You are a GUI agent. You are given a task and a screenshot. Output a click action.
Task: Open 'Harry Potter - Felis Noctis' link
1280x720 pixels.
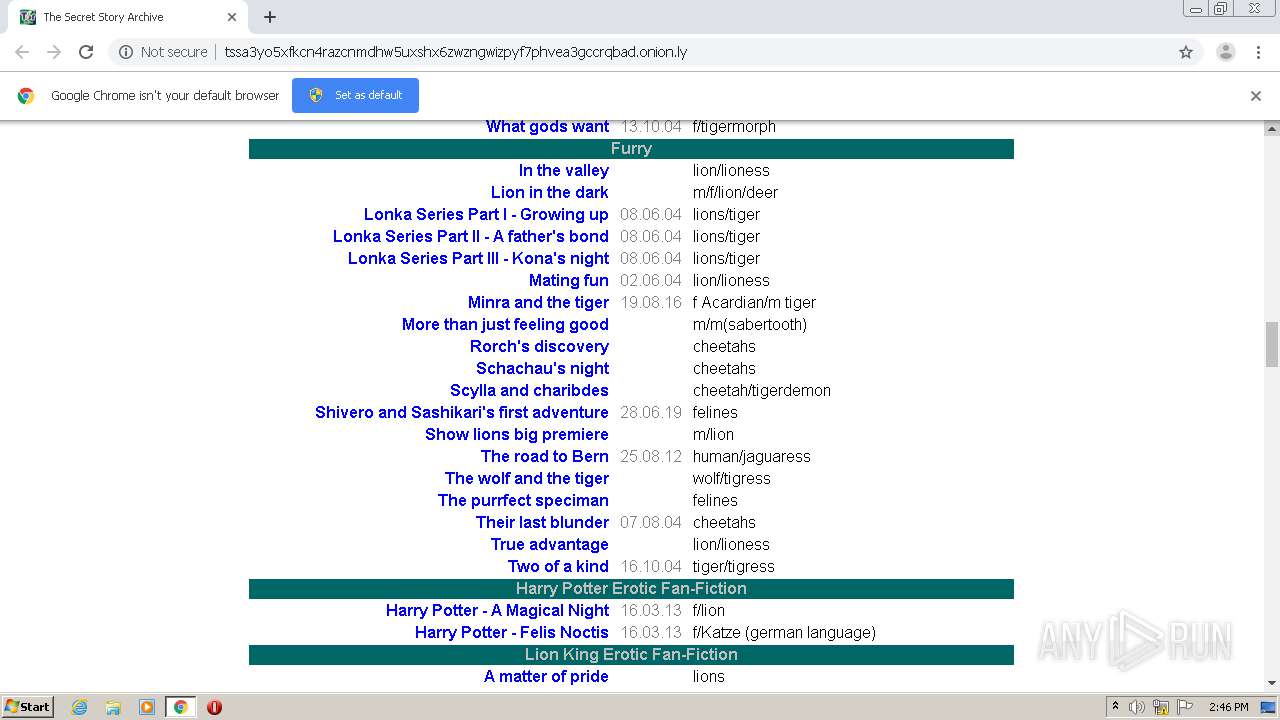512,632
